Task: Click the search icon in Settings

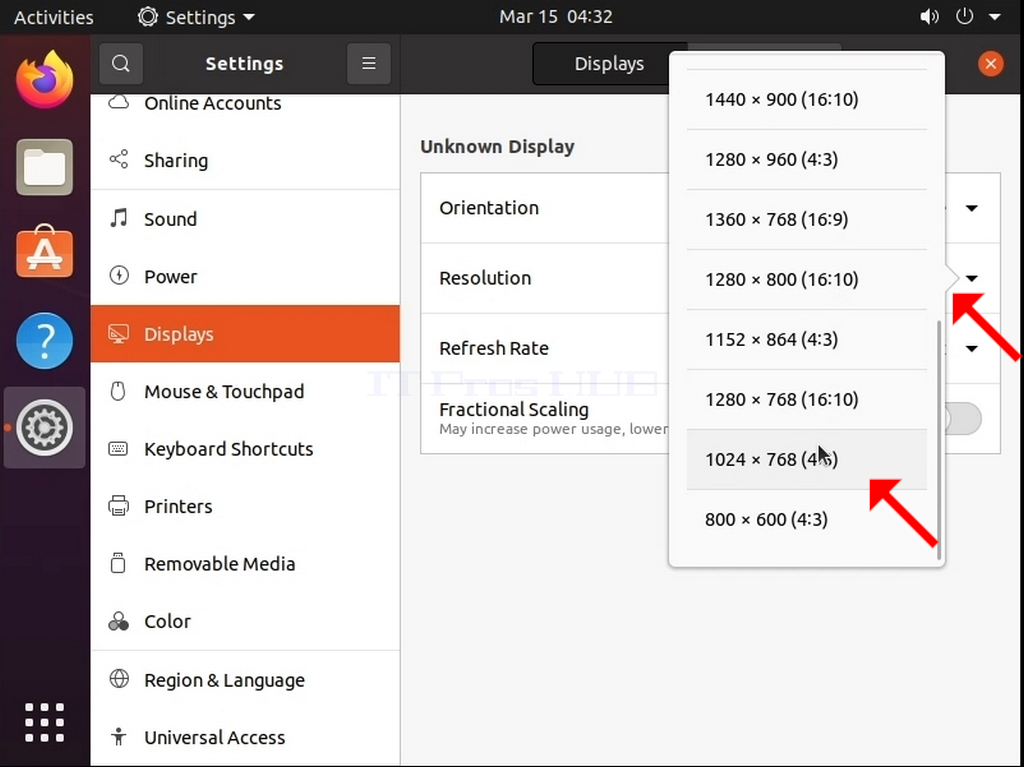Action: pos(121,63)
